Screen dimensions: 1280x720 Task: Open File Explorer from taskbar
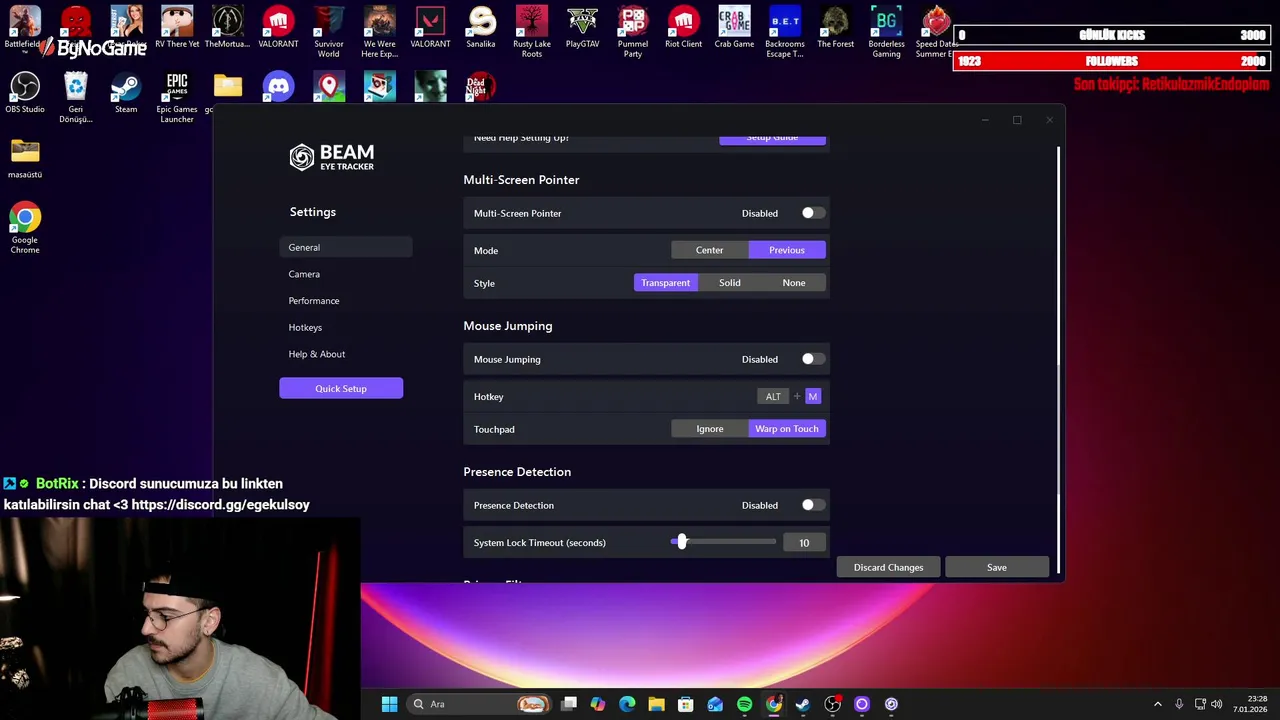[x=656, y=704]
